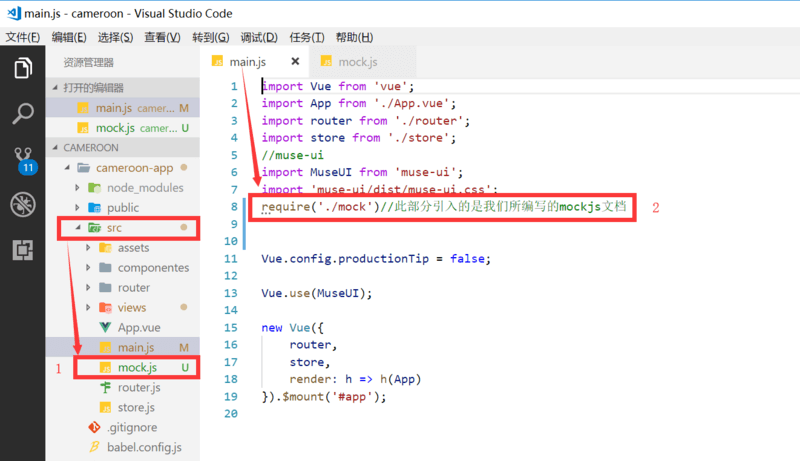Open the Search magnifier in activity bar

[x=23, y=113]
